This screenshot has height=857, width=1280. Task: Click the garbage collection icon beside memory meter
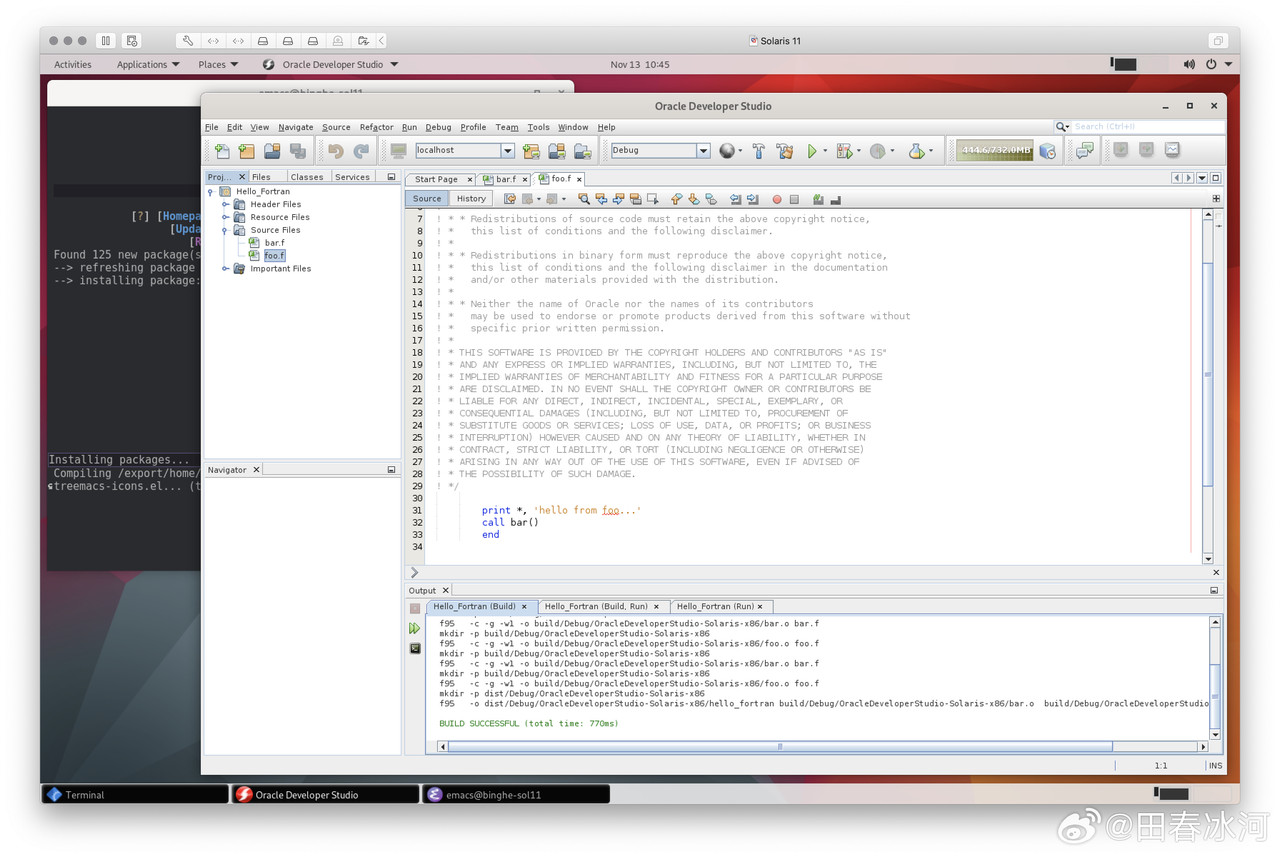point(1047,151)
